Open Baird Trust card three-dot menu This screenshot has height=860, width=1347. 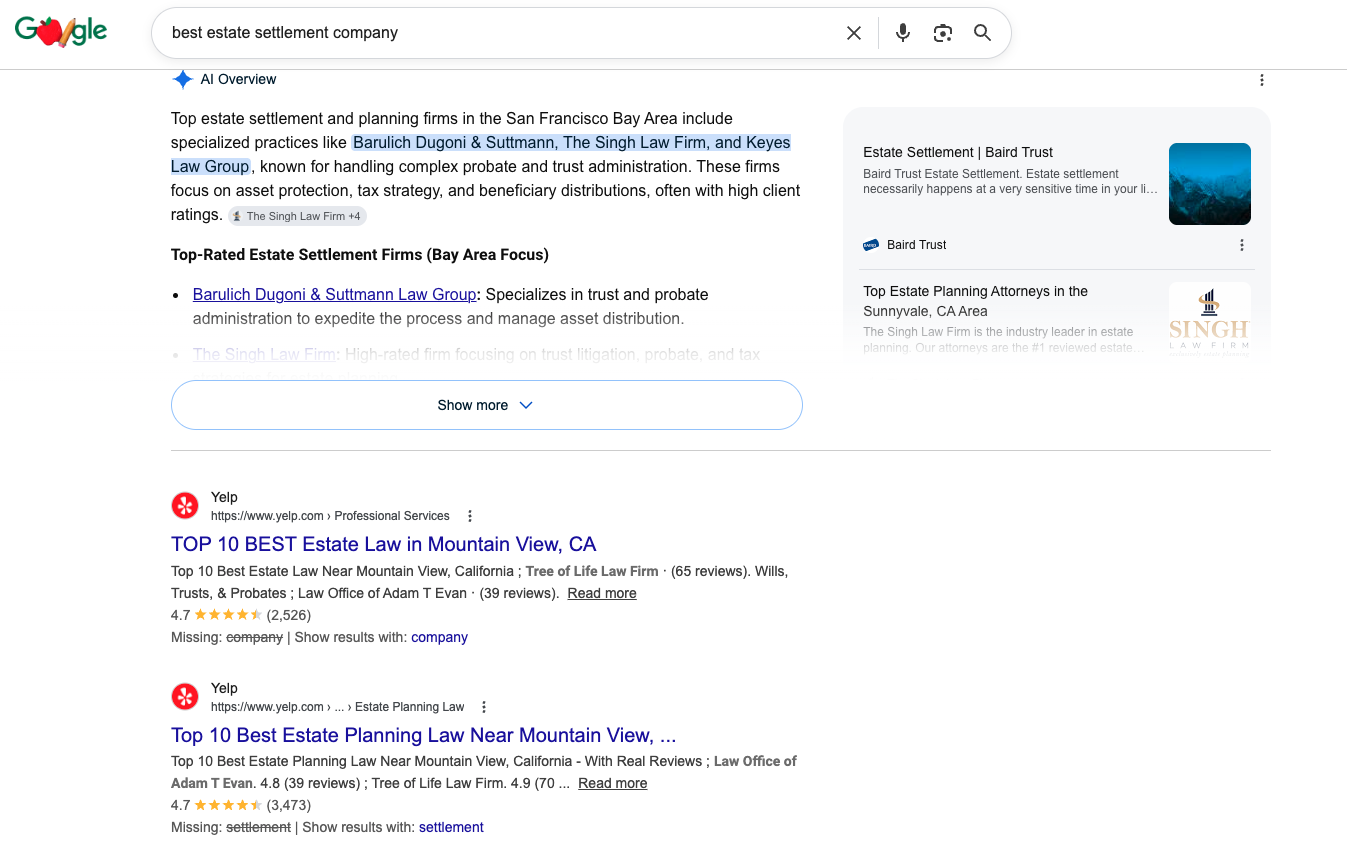[1242, 245]
